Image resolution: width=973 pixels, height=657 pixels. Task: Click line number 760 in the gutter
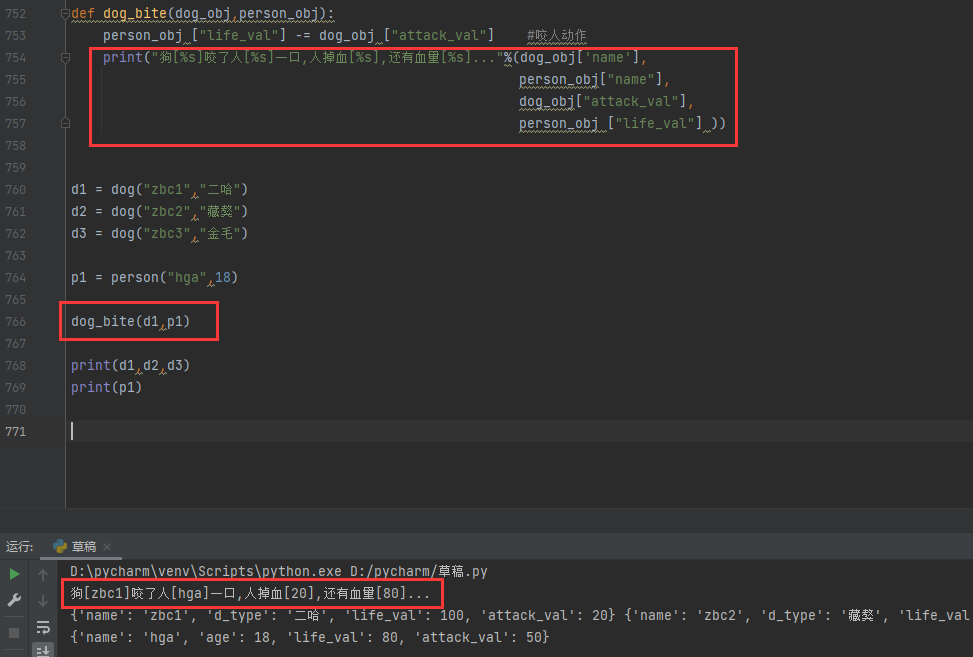point(16,190)
